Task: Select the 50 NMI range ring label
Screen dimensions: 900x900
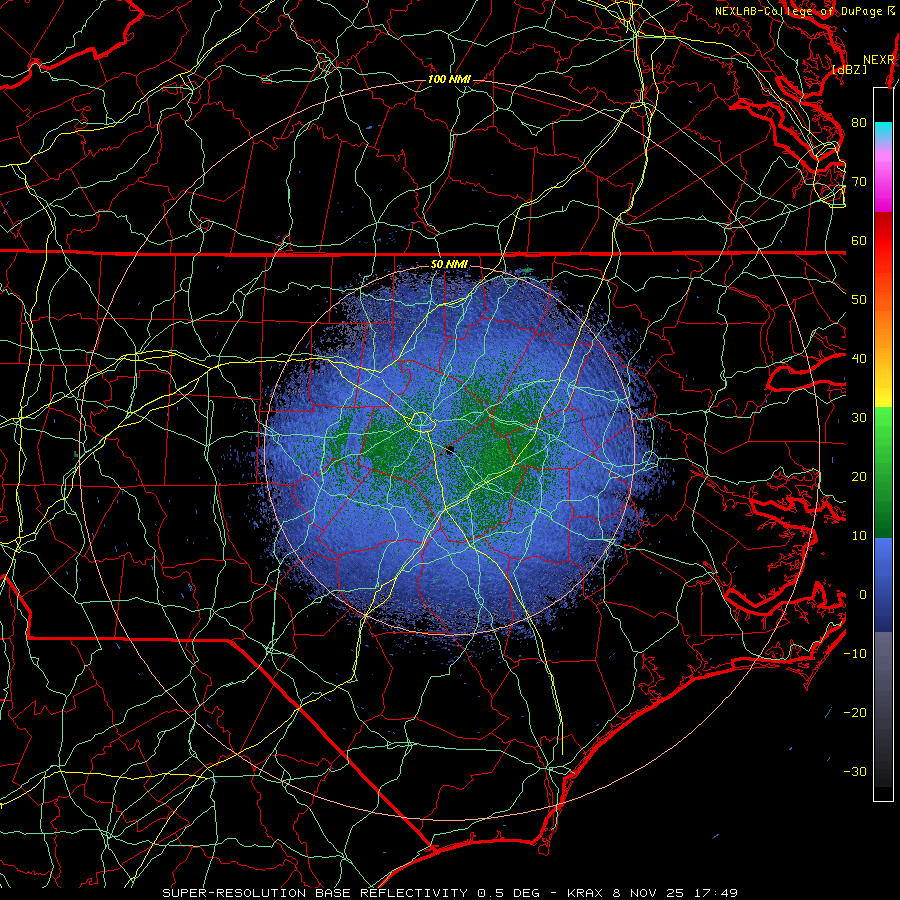Action: click(x=449, y=264)
